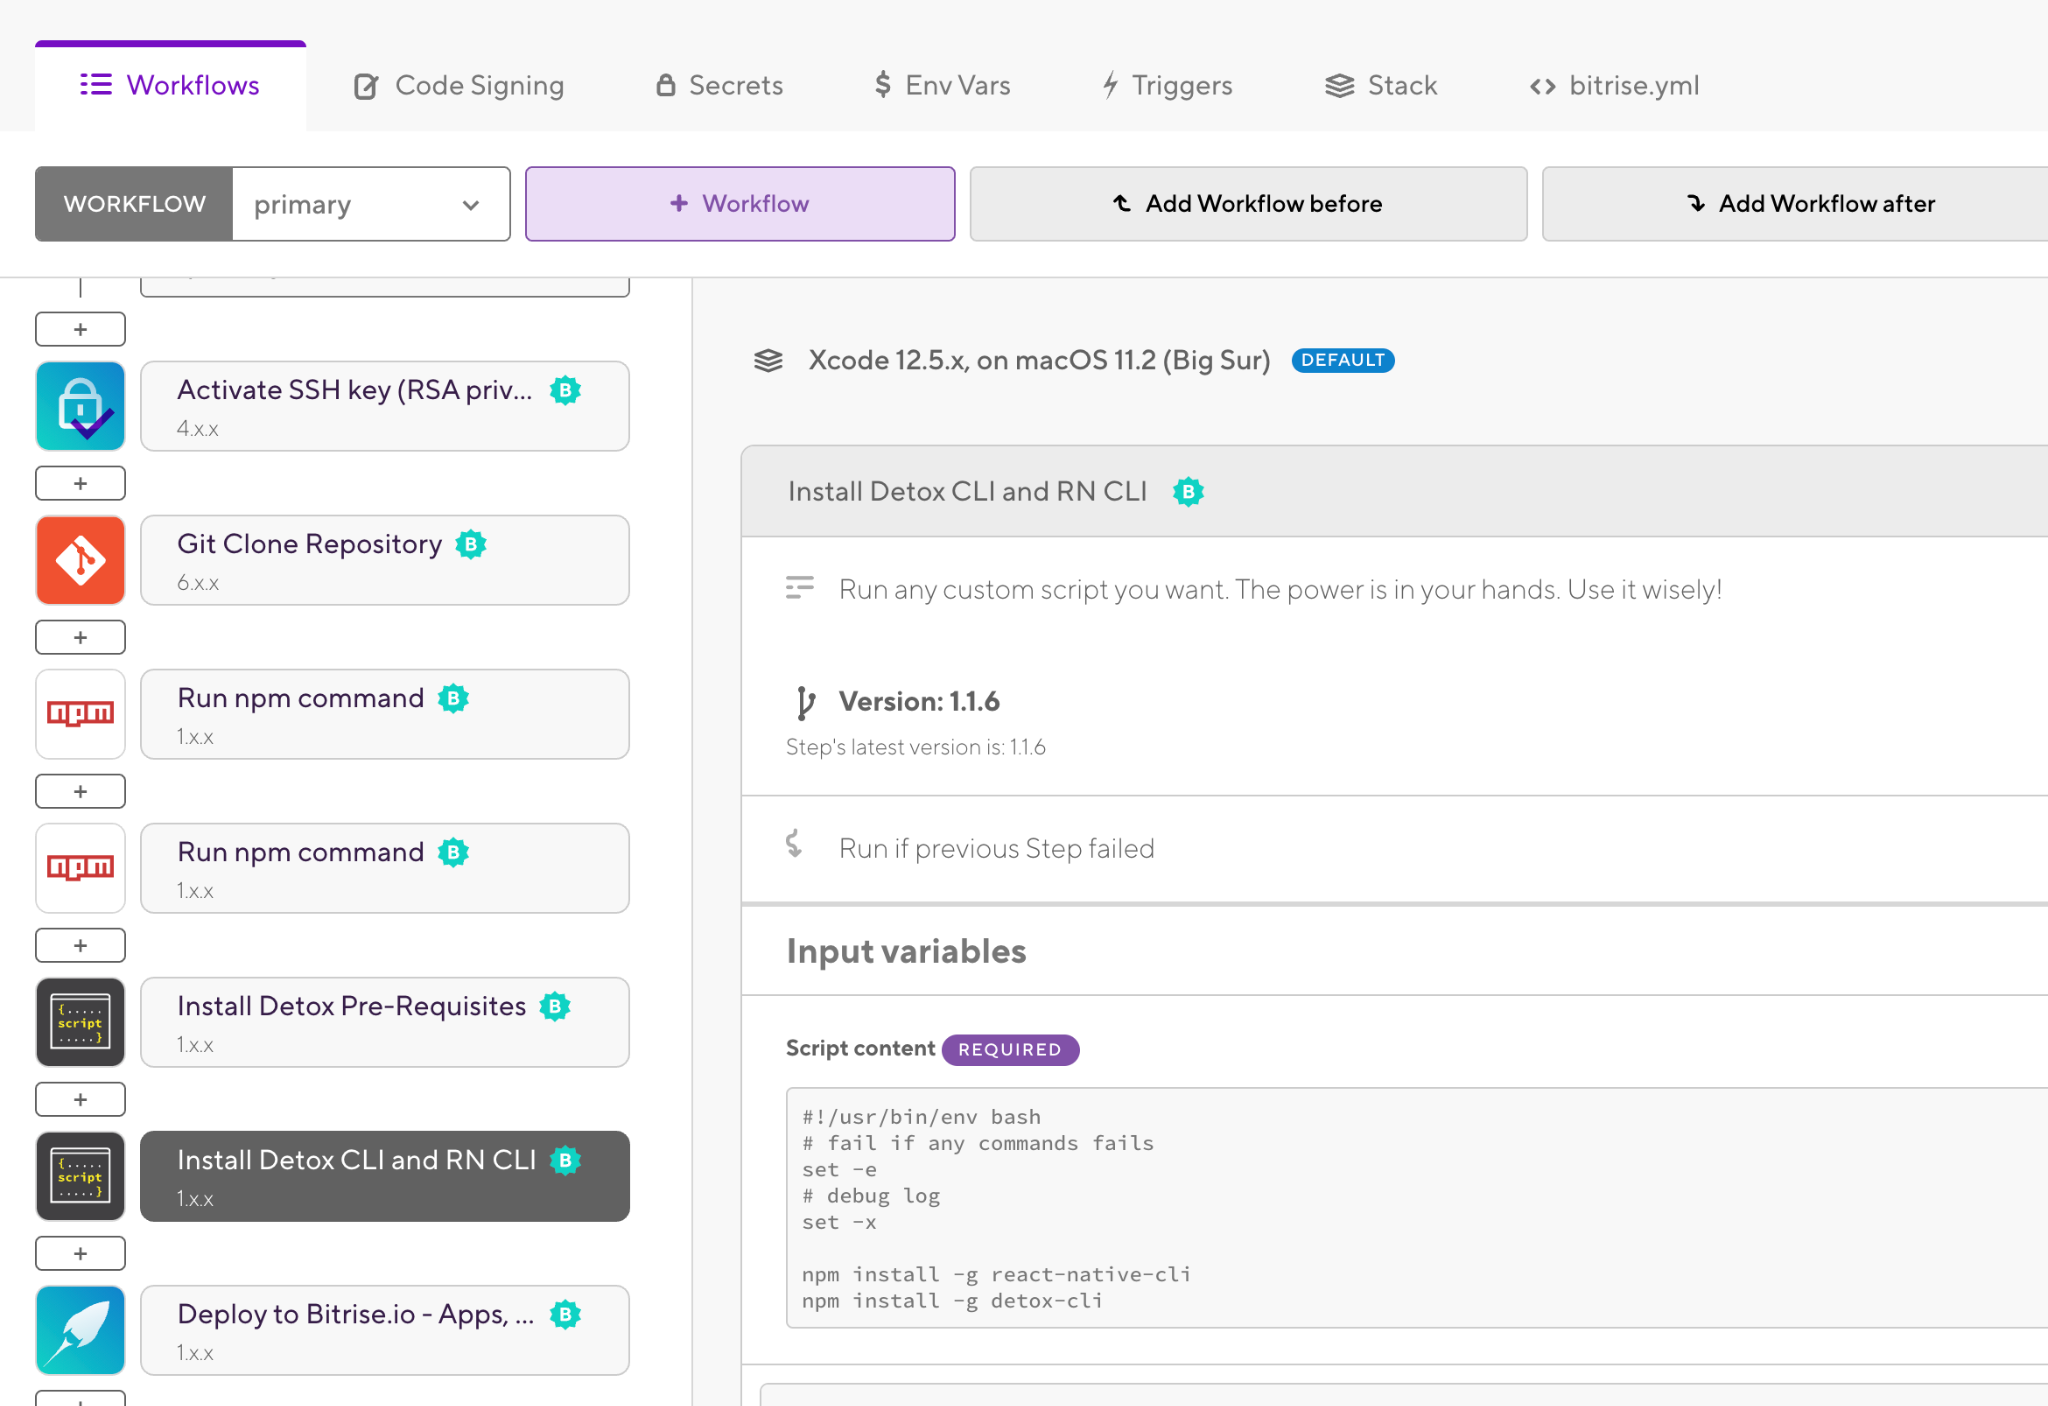Select the Deploy to Bitrise.io step
The width and height of the screenshot is (2048, 1406).
pos(385,1330)
